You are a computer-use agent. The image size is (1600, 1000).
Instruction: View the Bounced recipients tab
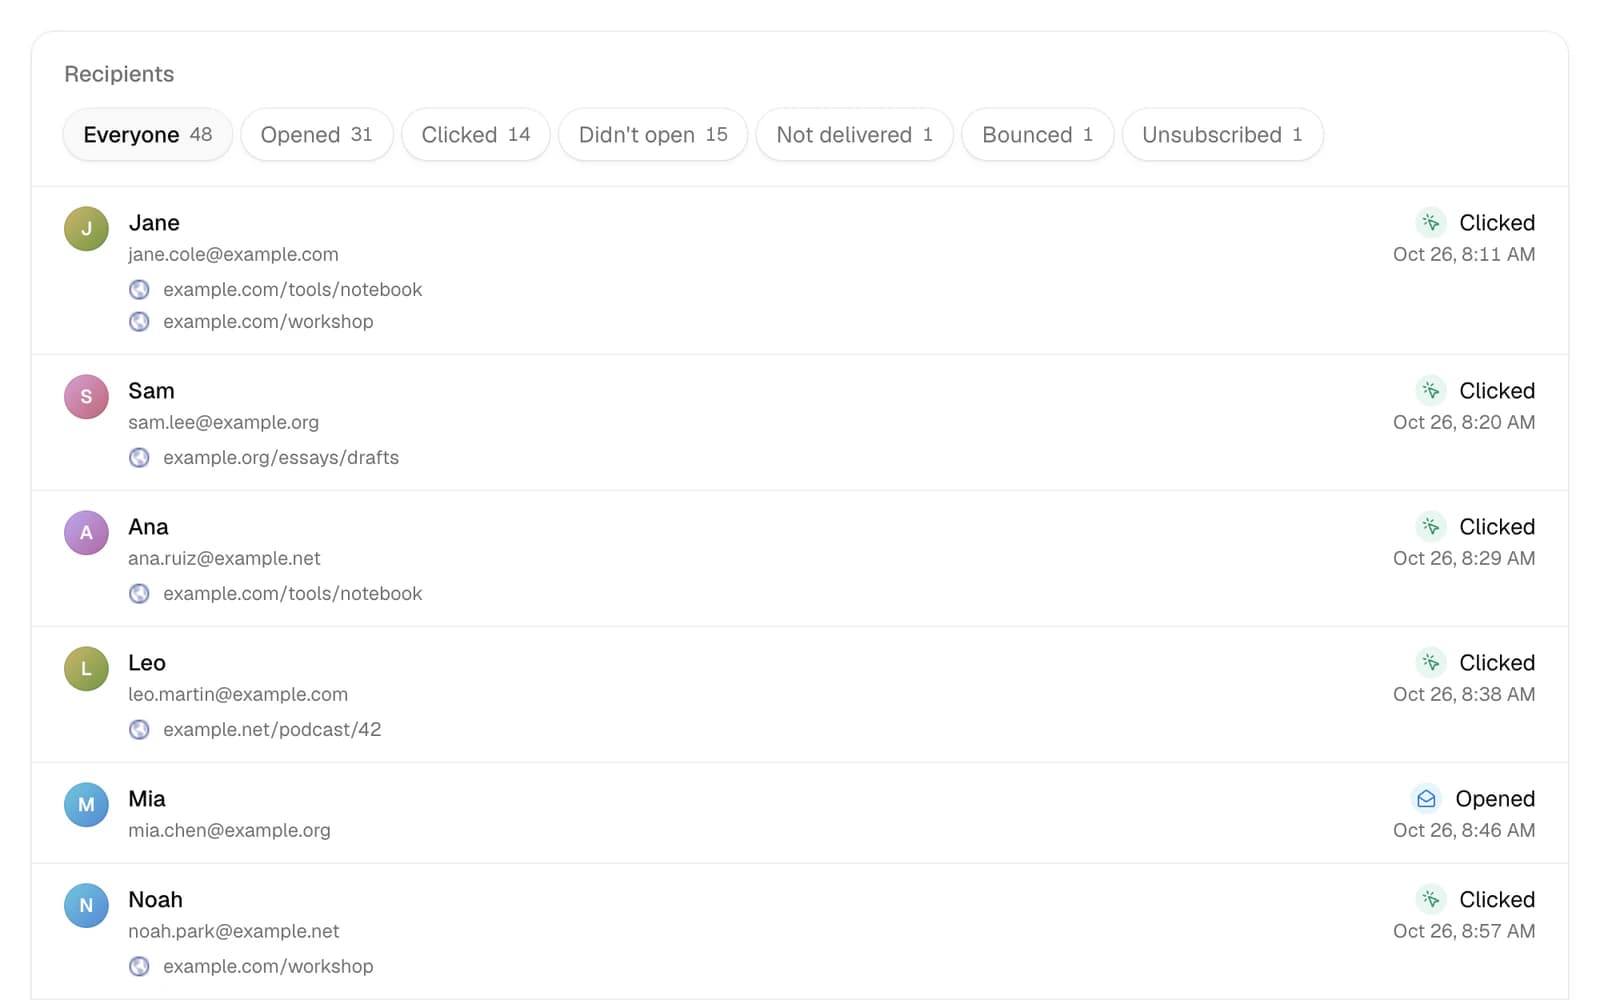click(1037, 135)
